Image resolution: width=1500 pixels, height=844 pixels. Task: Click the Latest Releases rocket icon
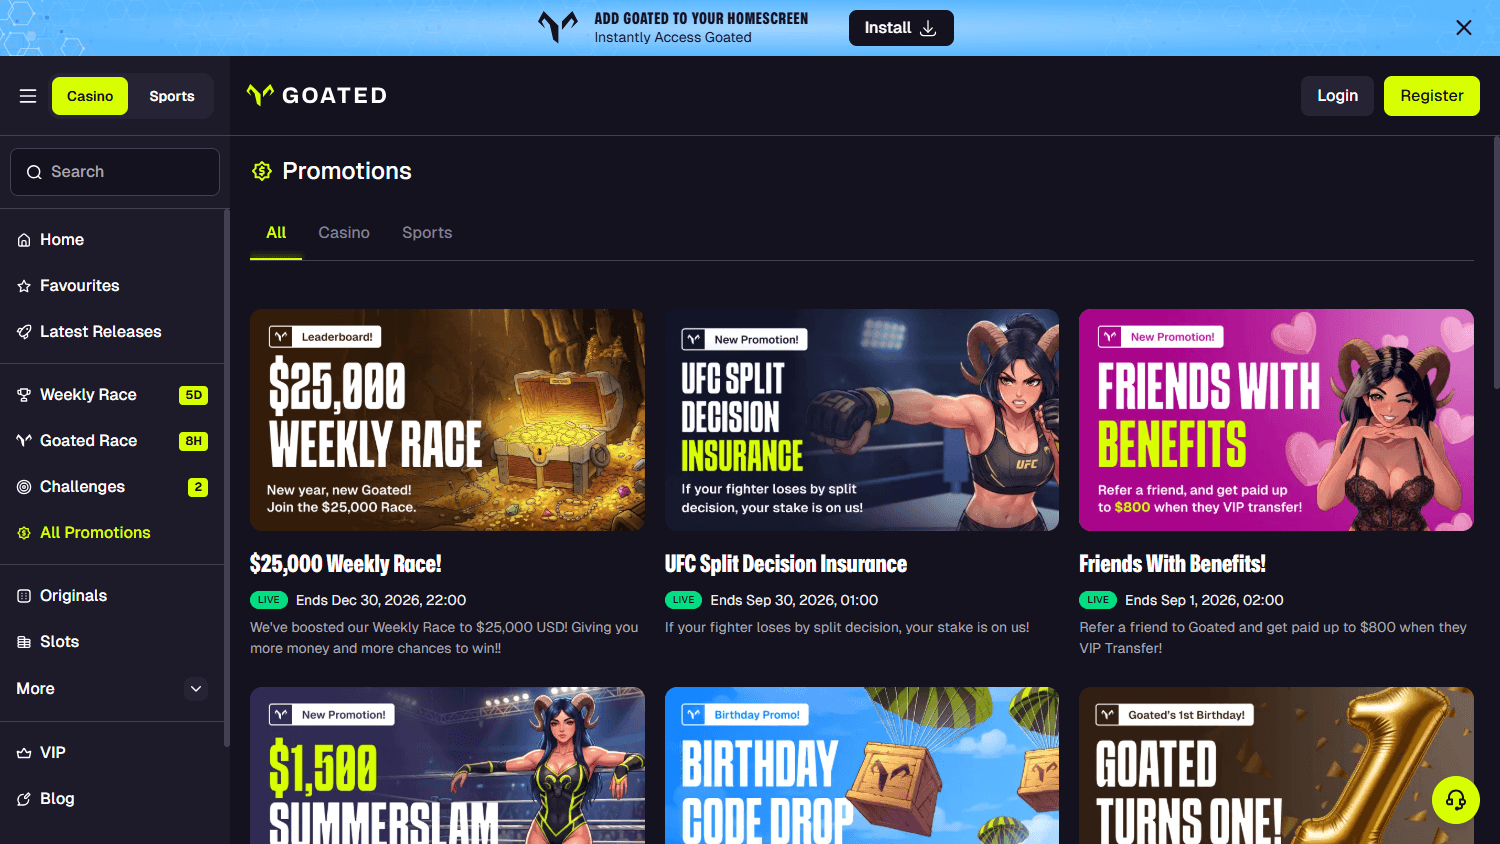click(24, 332)
